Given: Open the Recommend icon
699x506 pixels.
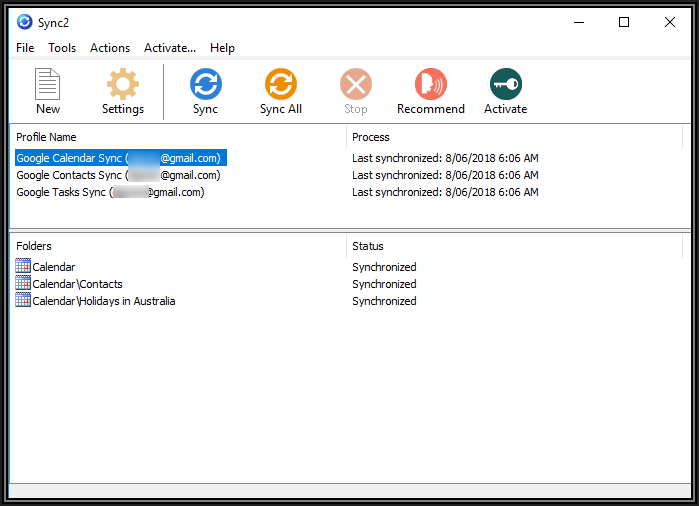Looking at the screenshot, I should coord(431,84).
